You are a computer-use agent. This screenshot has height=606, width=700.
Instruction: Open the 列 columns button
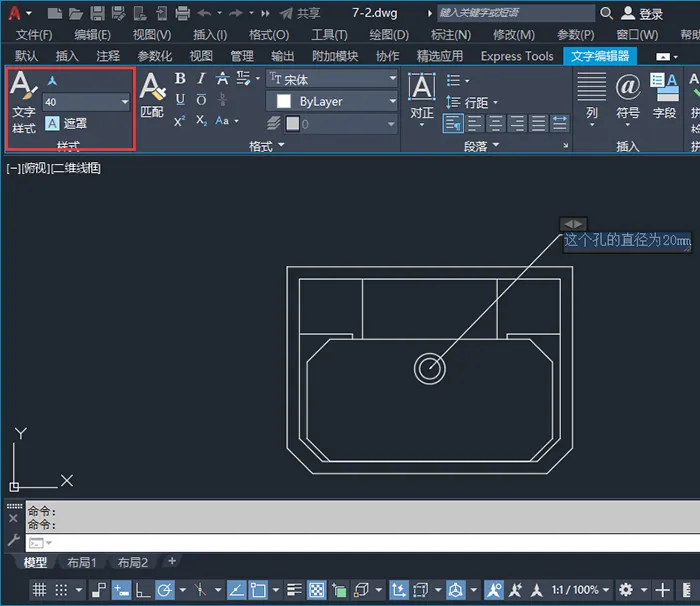point(592,99)
